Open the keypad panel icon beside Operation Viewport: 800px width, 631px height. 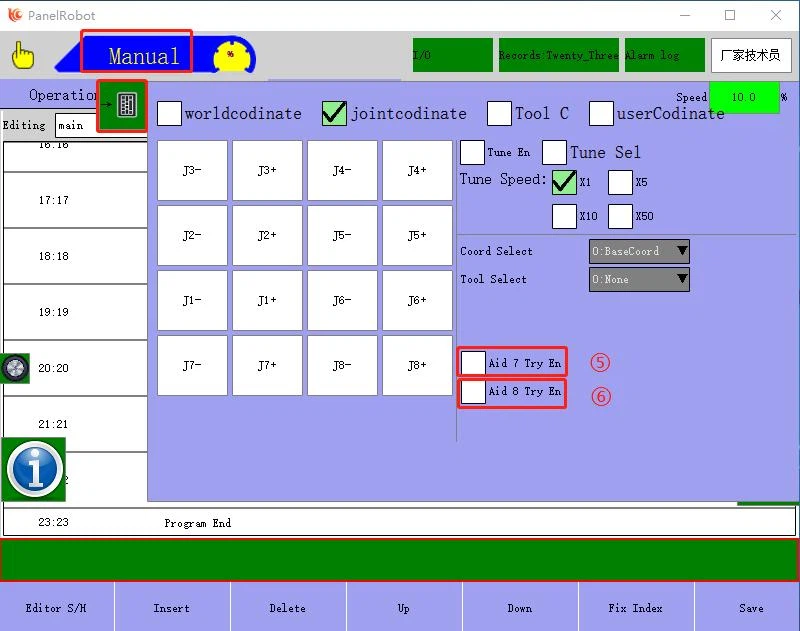click(x=125, y=105)
